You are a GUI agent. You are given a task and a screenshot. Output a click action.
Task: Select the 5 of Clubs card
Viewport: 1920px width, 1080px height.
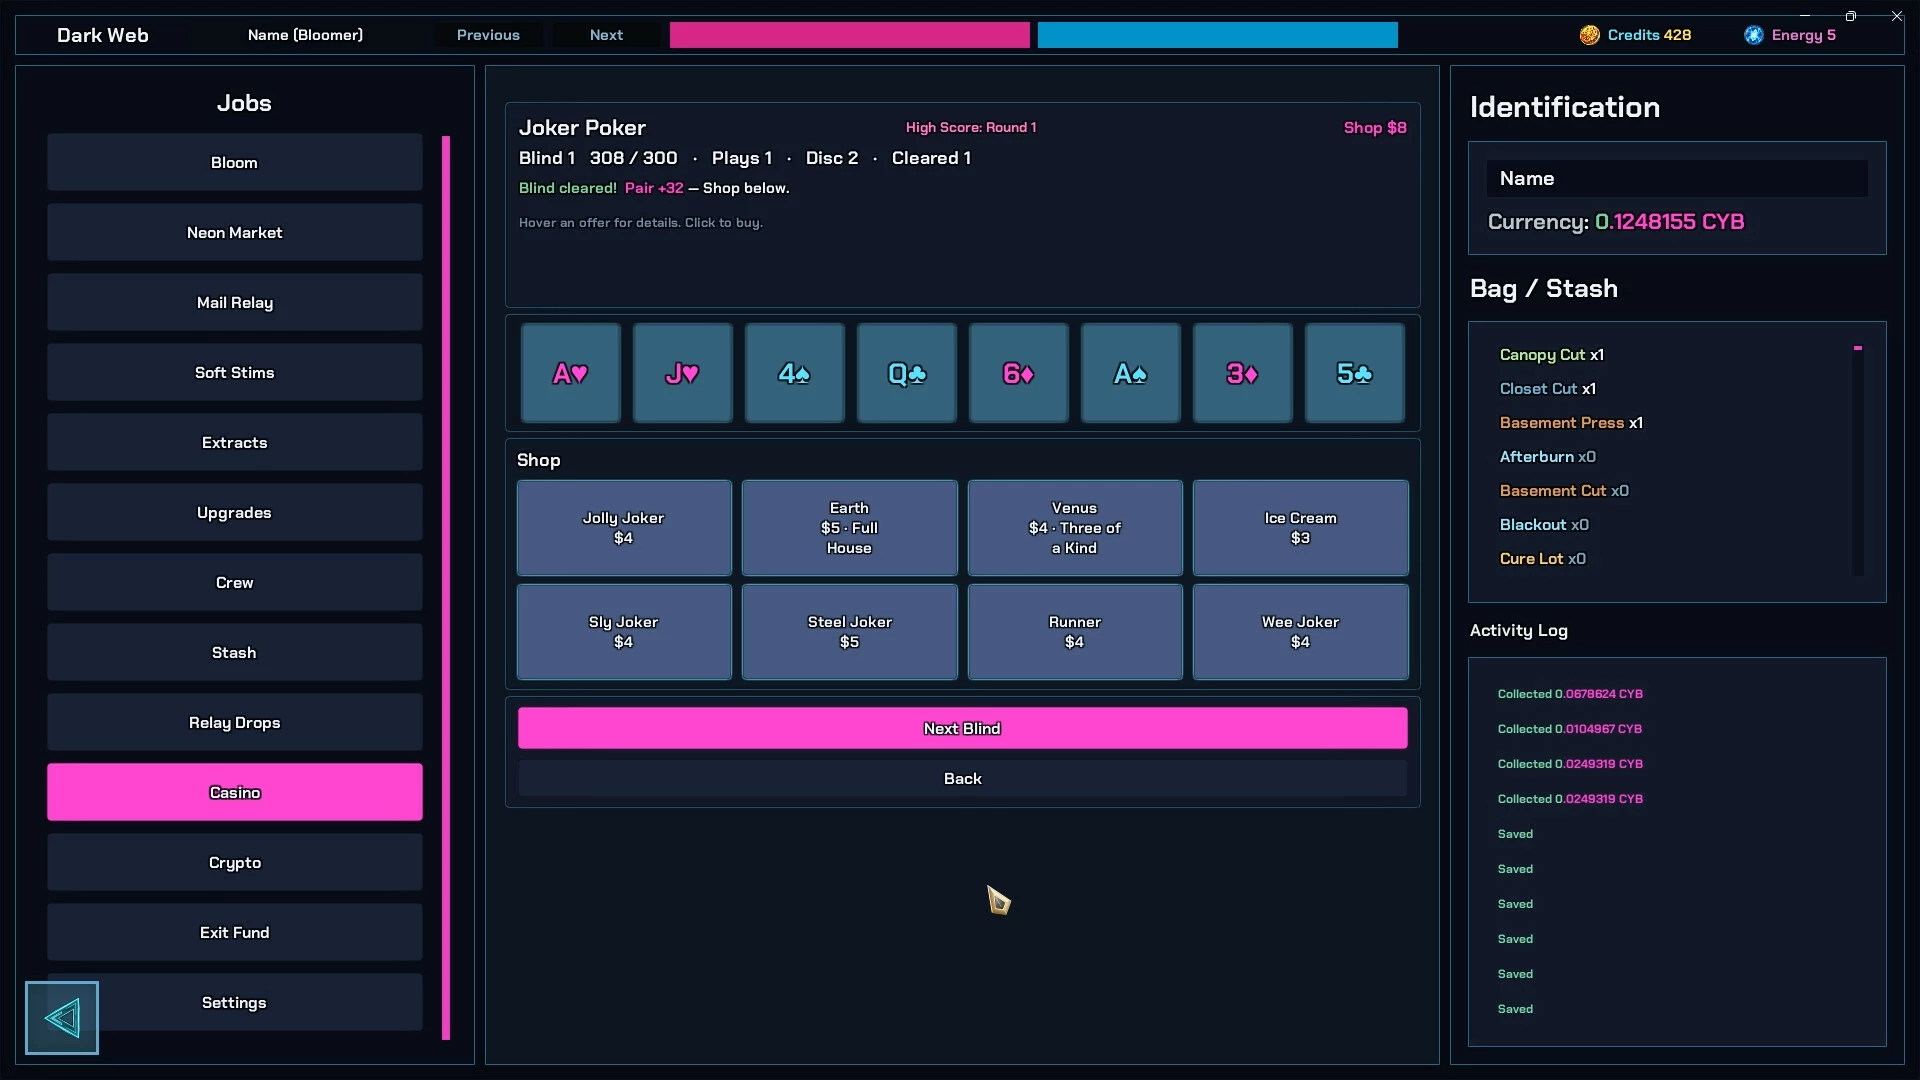tap(1355, 373)
